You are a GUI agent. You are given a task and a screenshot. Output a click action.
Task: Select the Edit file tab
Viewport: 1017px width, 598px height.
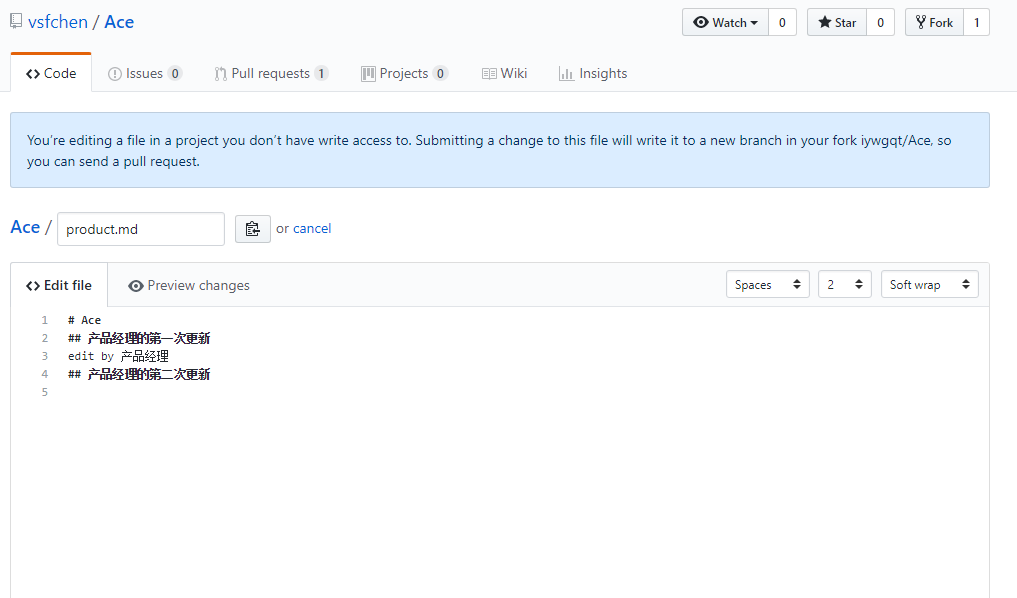click(x=59, y=285)
